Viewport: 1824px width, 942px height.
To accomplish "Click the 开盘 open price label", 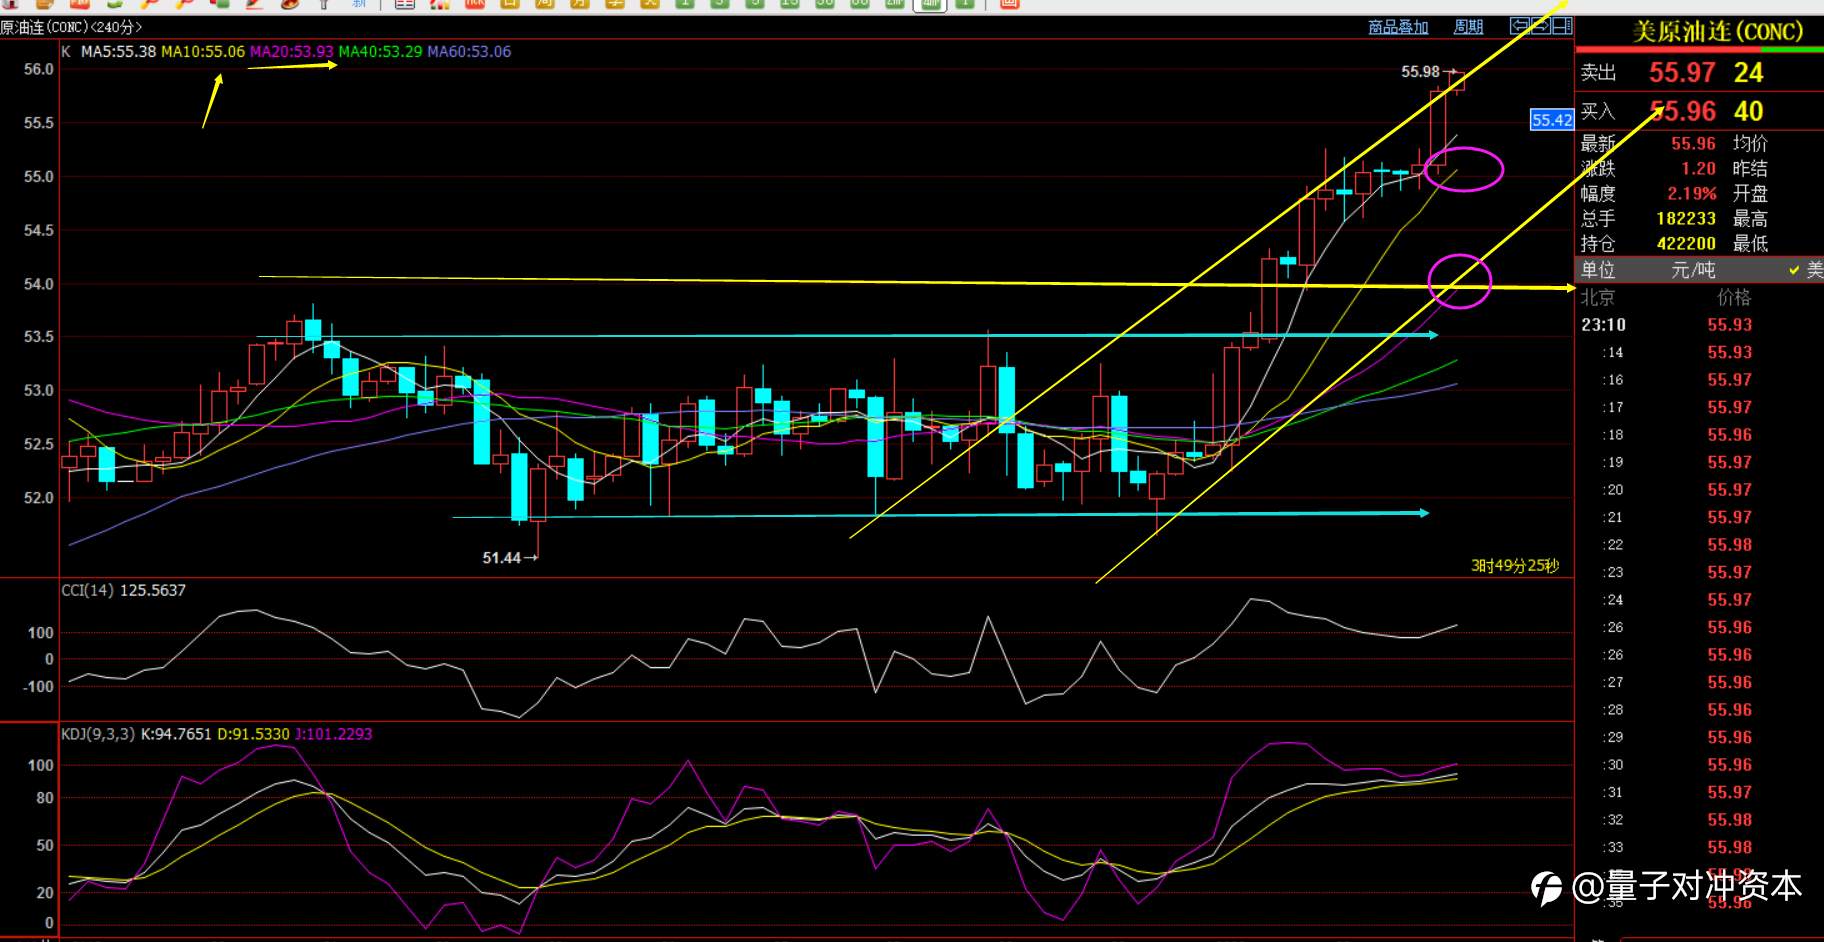I will pos(1750,194).
